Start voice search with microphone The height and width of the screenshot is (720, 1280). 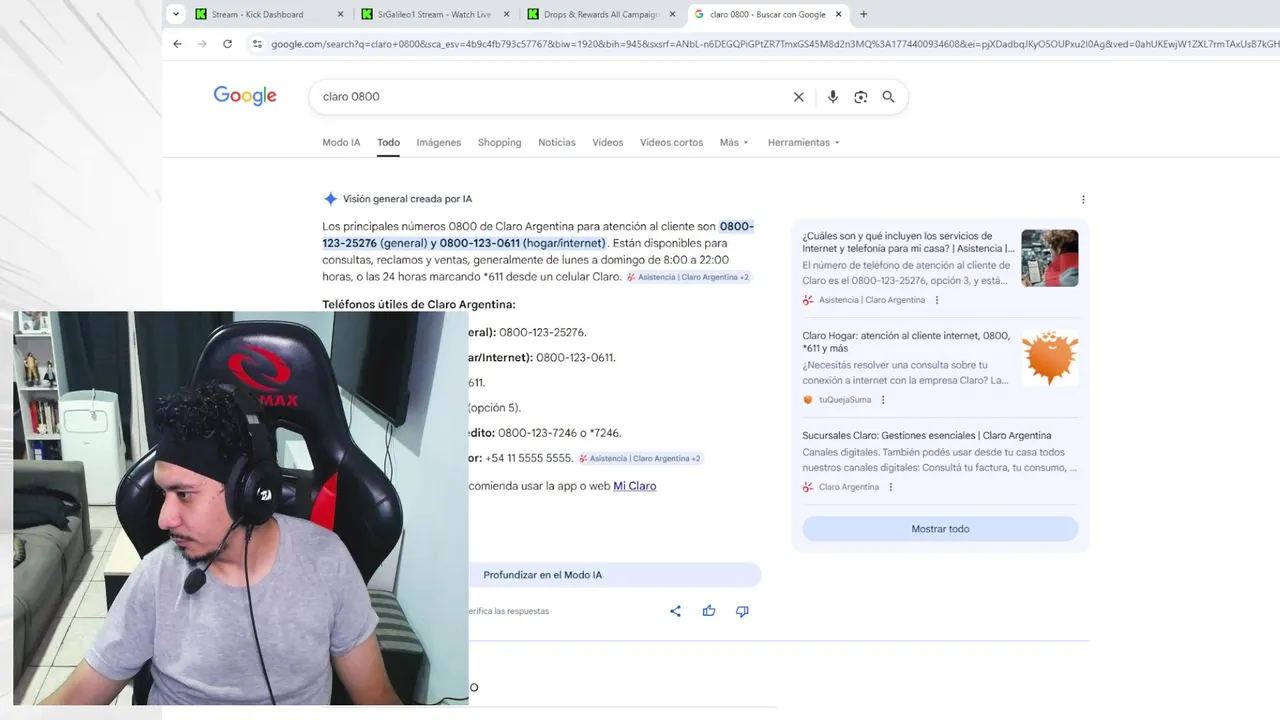(832, 97)
